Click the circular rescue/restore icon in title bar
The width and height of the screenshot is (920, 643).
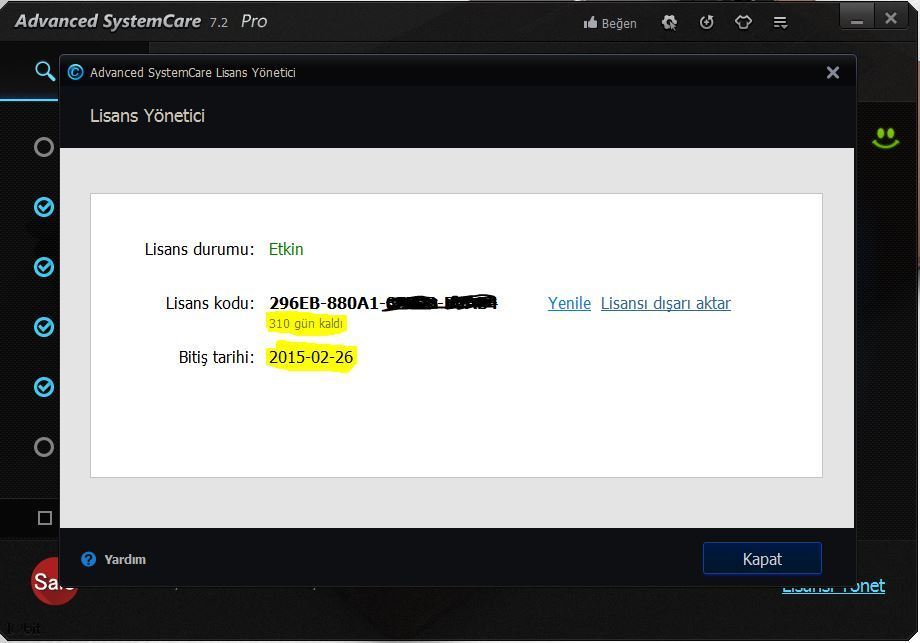pos(706,22)
